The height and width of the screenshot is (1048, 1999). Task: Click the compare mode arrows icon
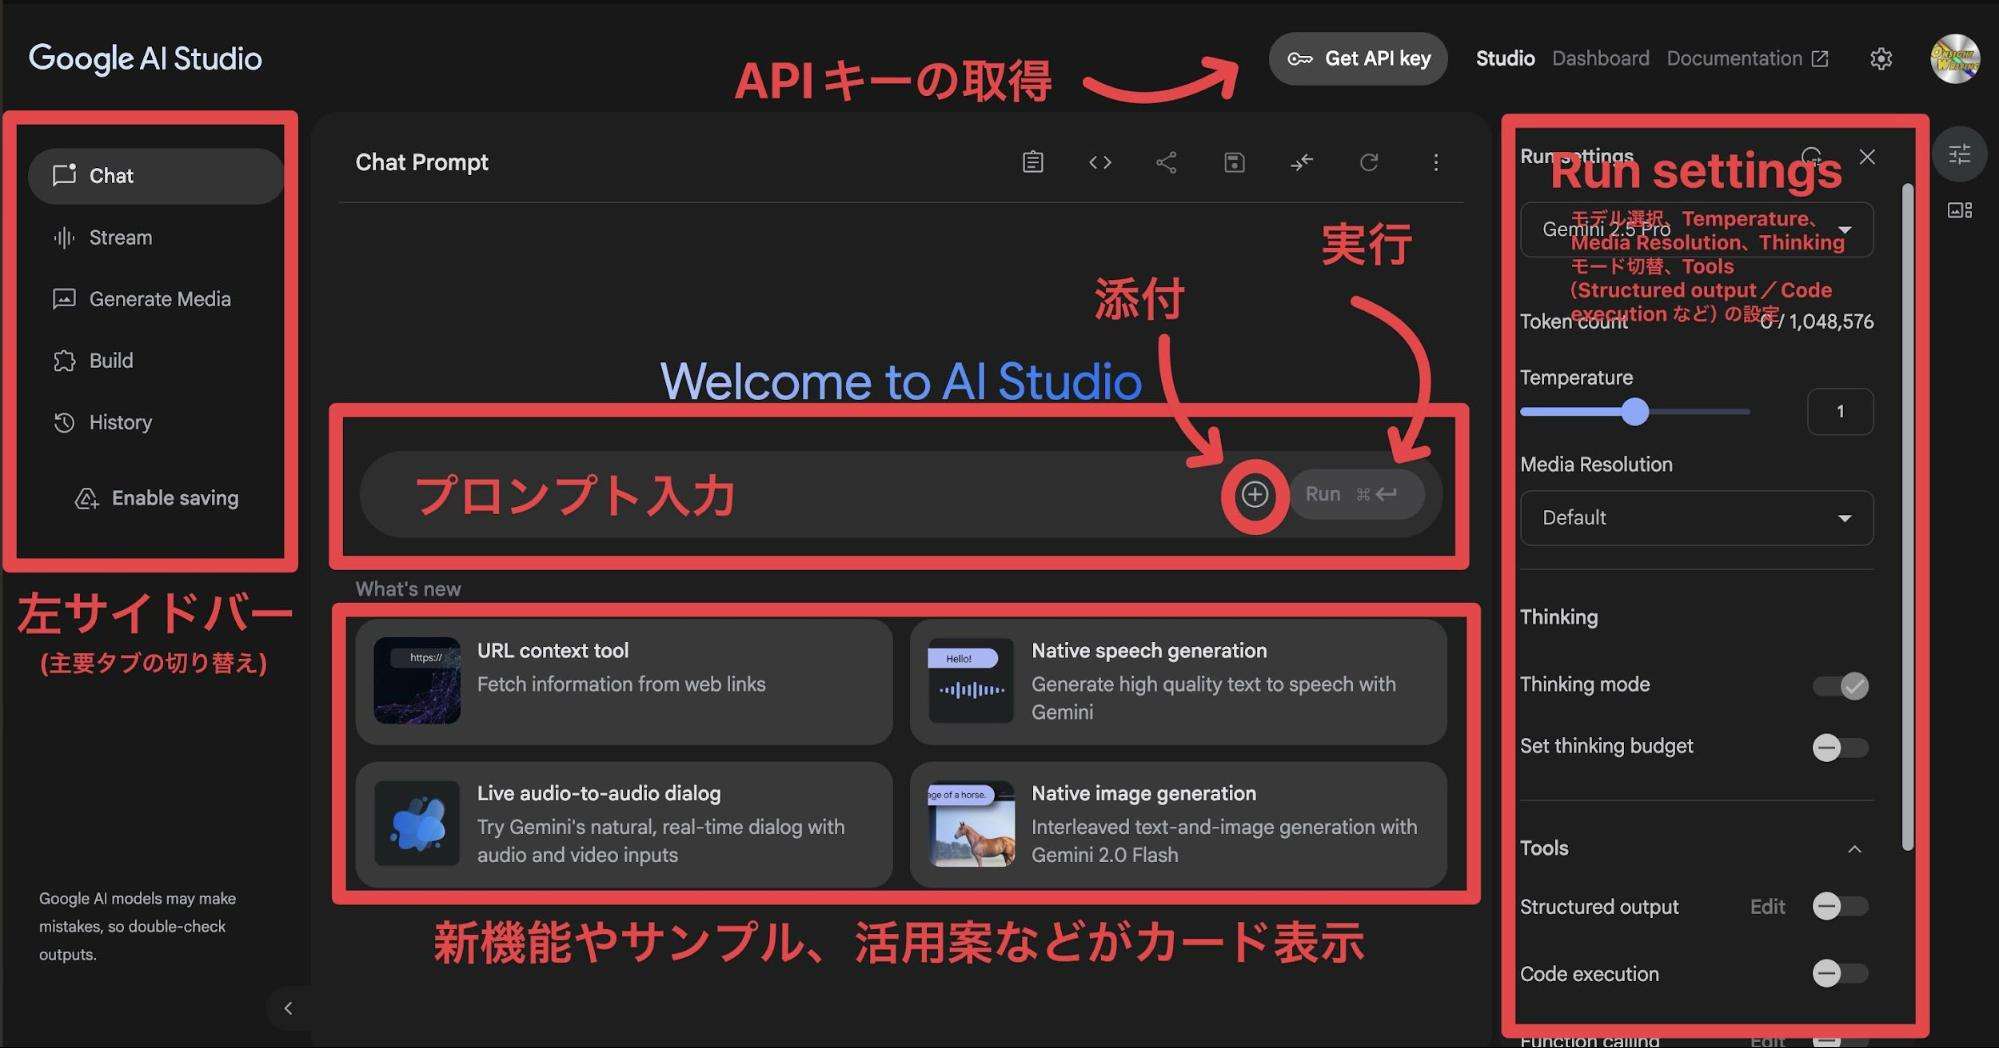[x=1301, y=162]
